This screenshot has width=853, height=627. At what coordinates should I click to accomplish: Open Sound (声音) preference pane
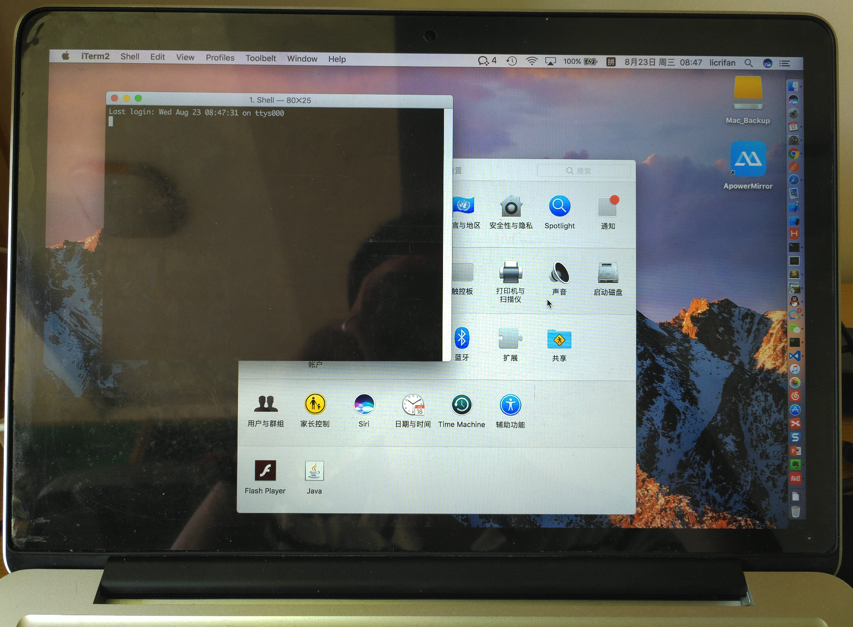pos(559,279)
